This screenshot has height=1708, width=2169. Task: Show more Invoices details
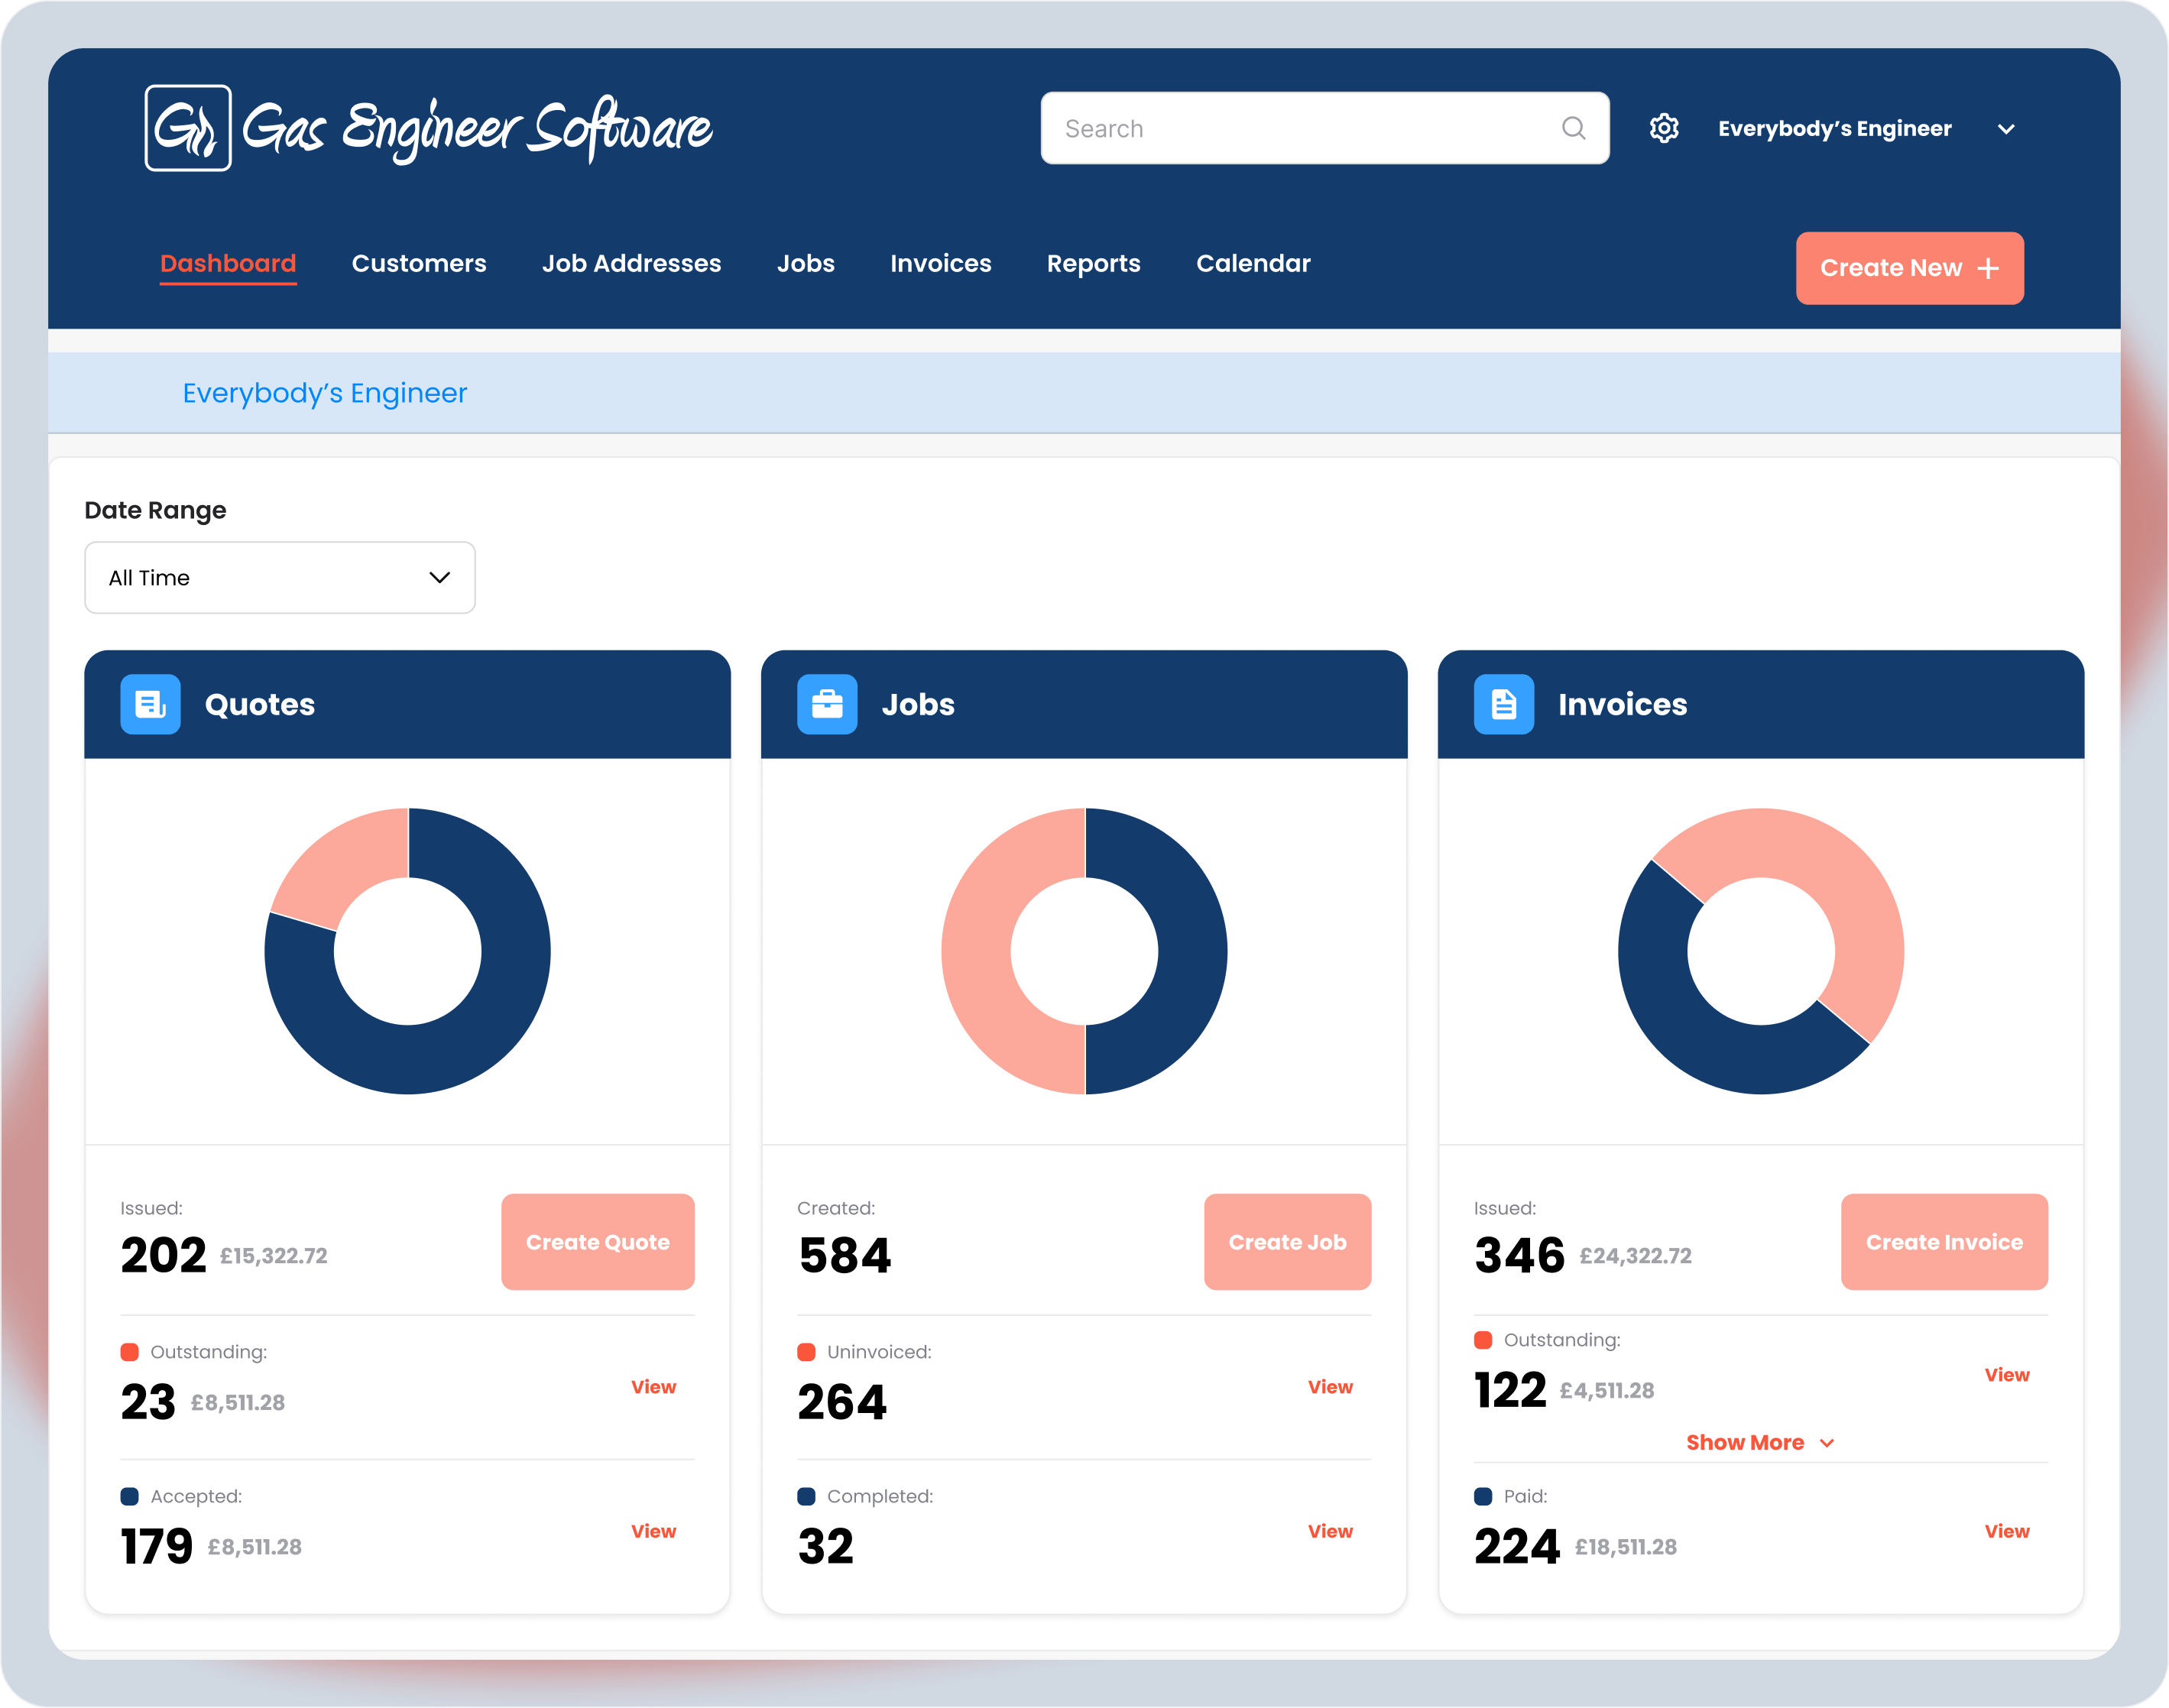coord(1761,1442)
